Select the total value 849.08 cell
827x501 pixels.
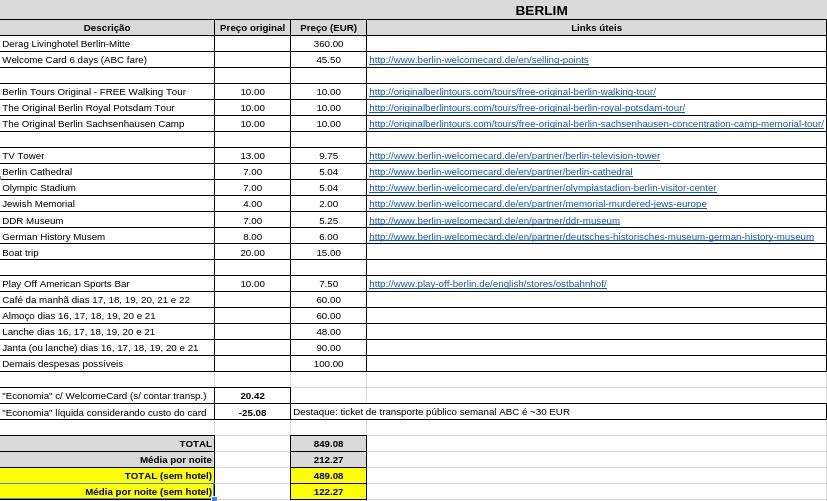pos(328,444)
